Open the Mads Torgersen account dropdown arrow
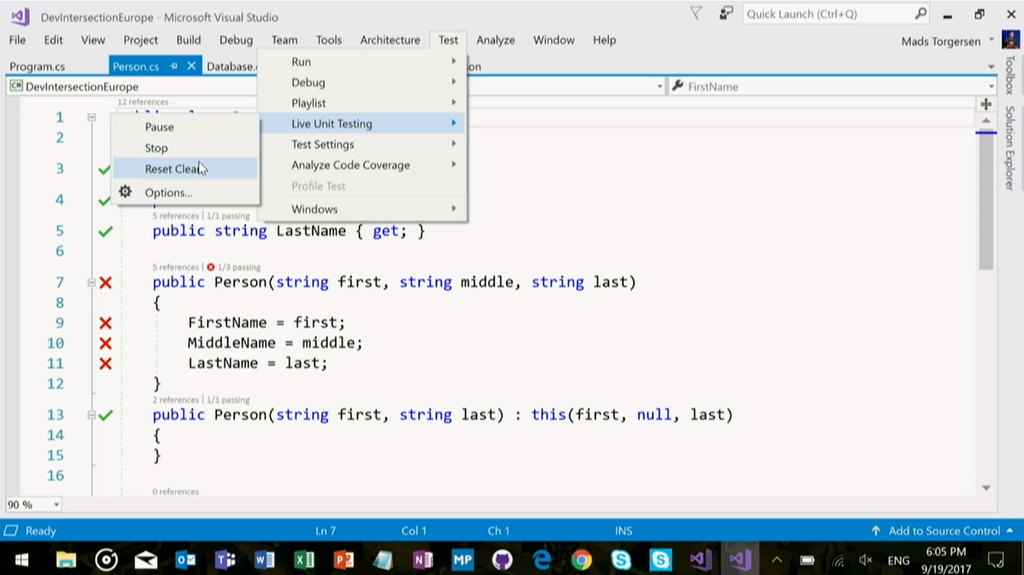 coord(991,40)
